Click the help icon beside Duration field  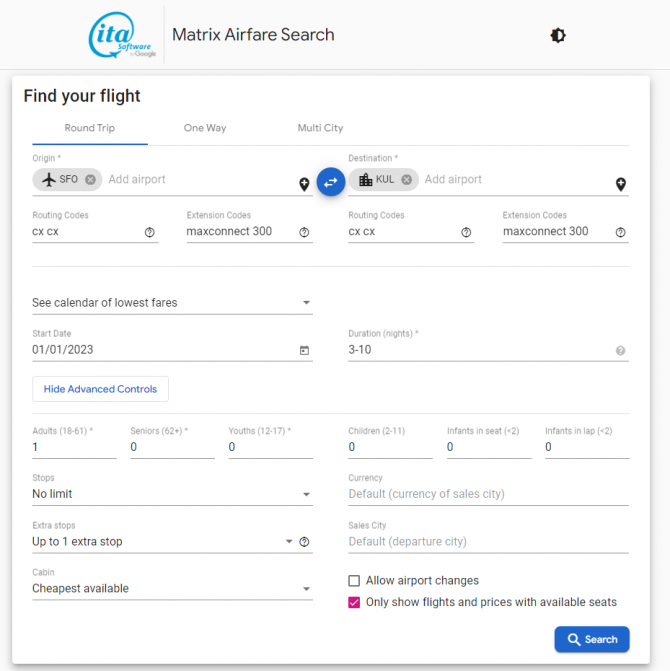[x=620, y=351]
